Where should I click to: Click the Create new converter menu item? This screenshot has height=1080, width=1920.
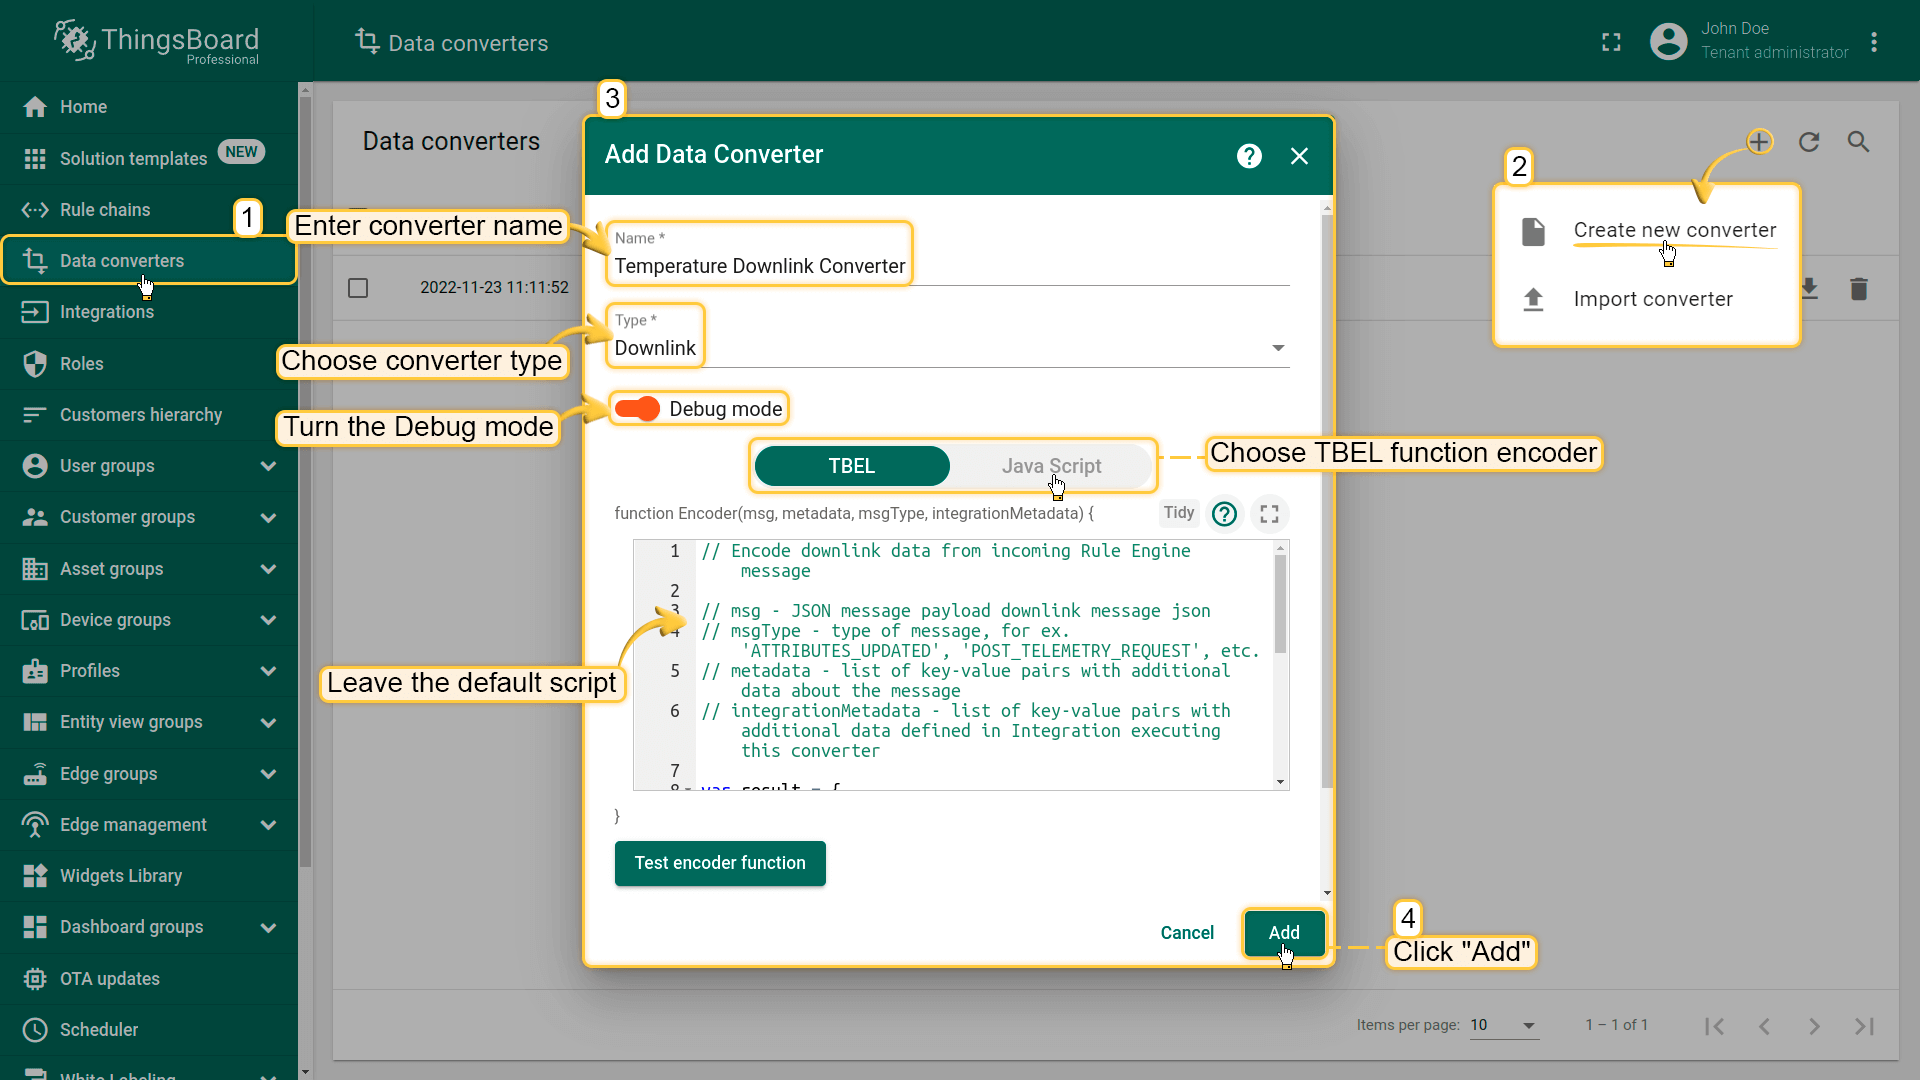[1675, 229]
